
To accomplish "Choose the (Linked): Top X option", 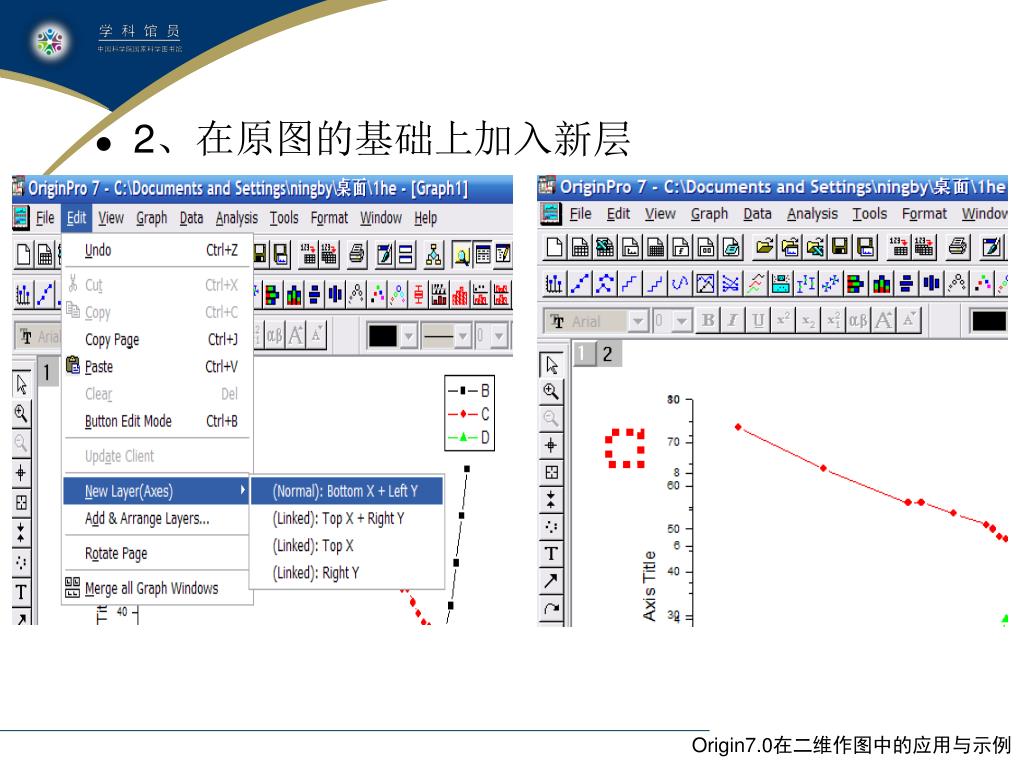I will pos(346,545).
